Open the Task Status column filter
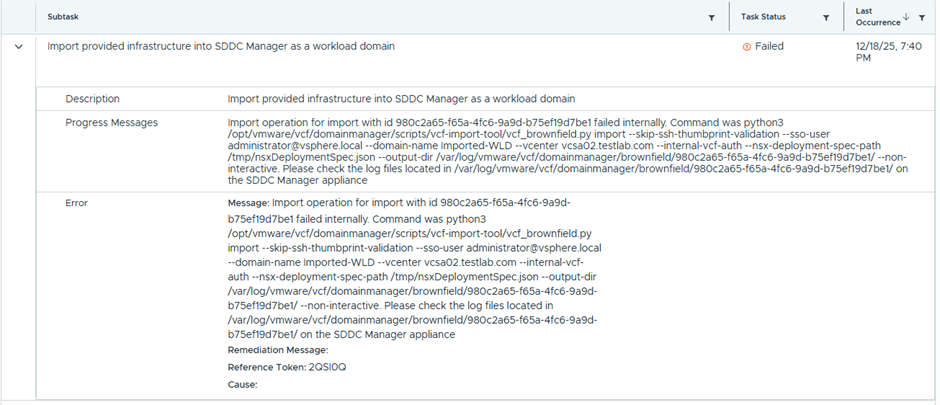This screenshot has width=940, height=405. point(826,17)
